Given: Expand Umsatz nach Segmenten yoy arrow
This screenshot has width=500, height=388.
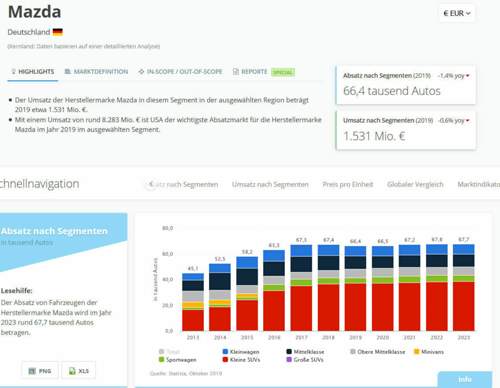Looking at the screenshot, I should 468,120.
